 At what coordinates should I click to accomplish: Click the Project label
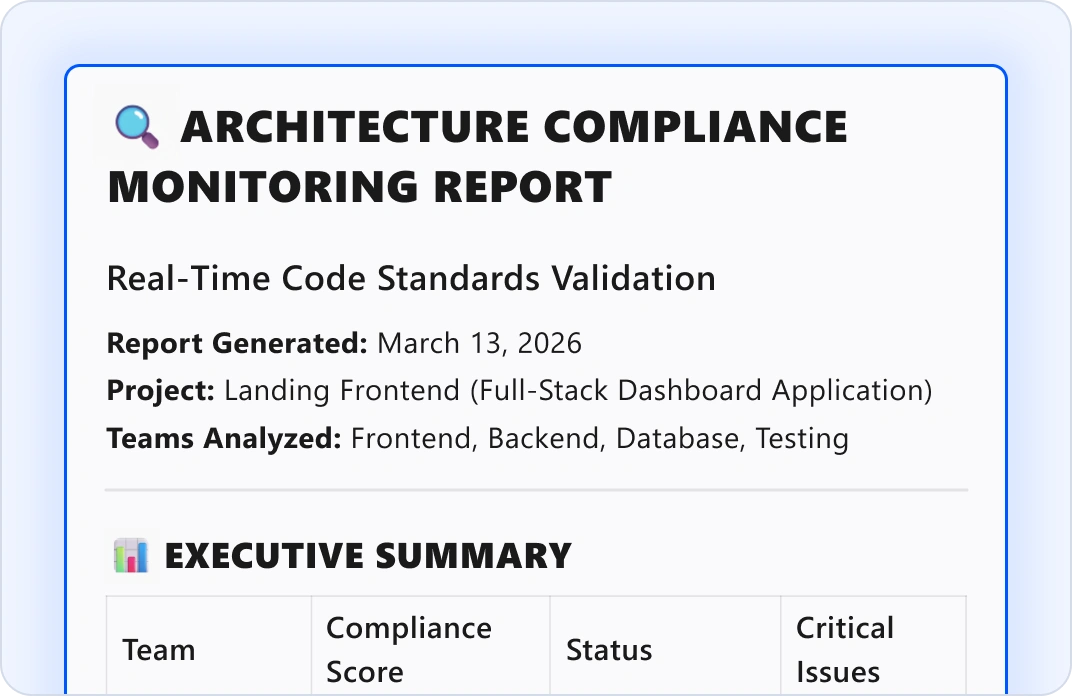pyautogui.click(x=161, y=391)
